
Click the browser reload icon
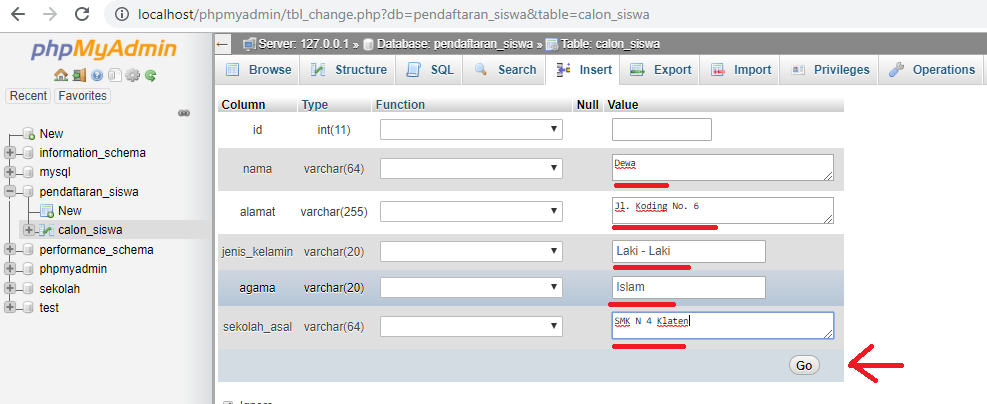[x=82, y=15]
